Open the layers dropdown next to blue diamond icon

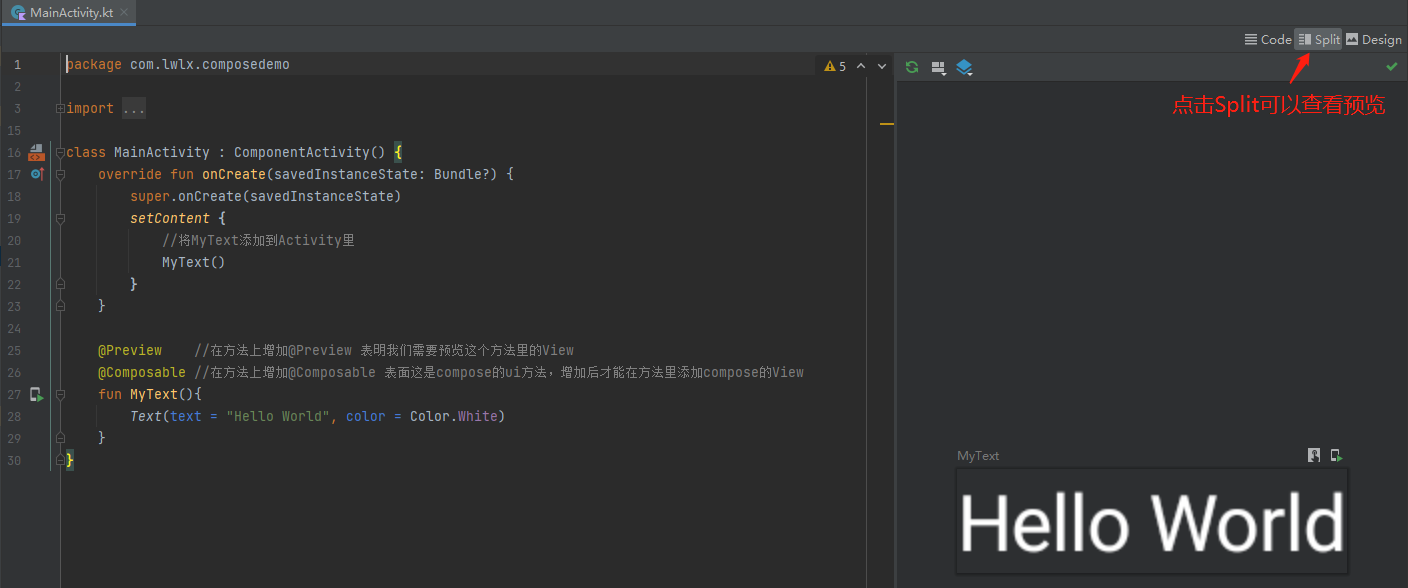[x=963, y=67]
